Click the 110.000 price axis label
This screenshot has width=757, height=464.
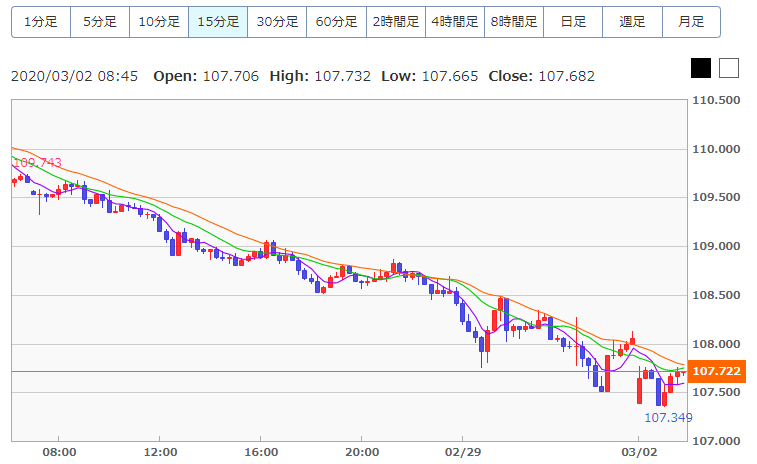[x=716, y=149]
